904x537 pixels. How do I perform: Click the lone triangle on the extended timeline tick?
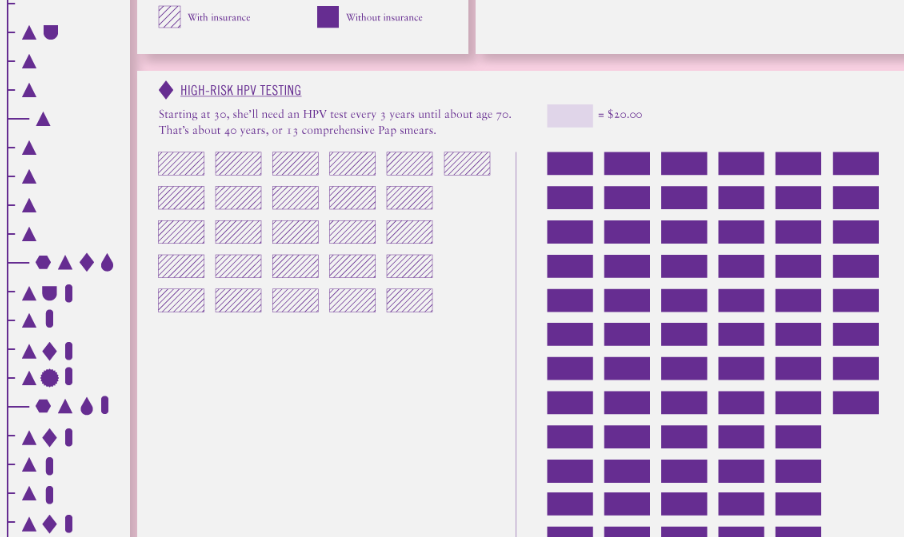pyautogui.click(x=43, y=119)
